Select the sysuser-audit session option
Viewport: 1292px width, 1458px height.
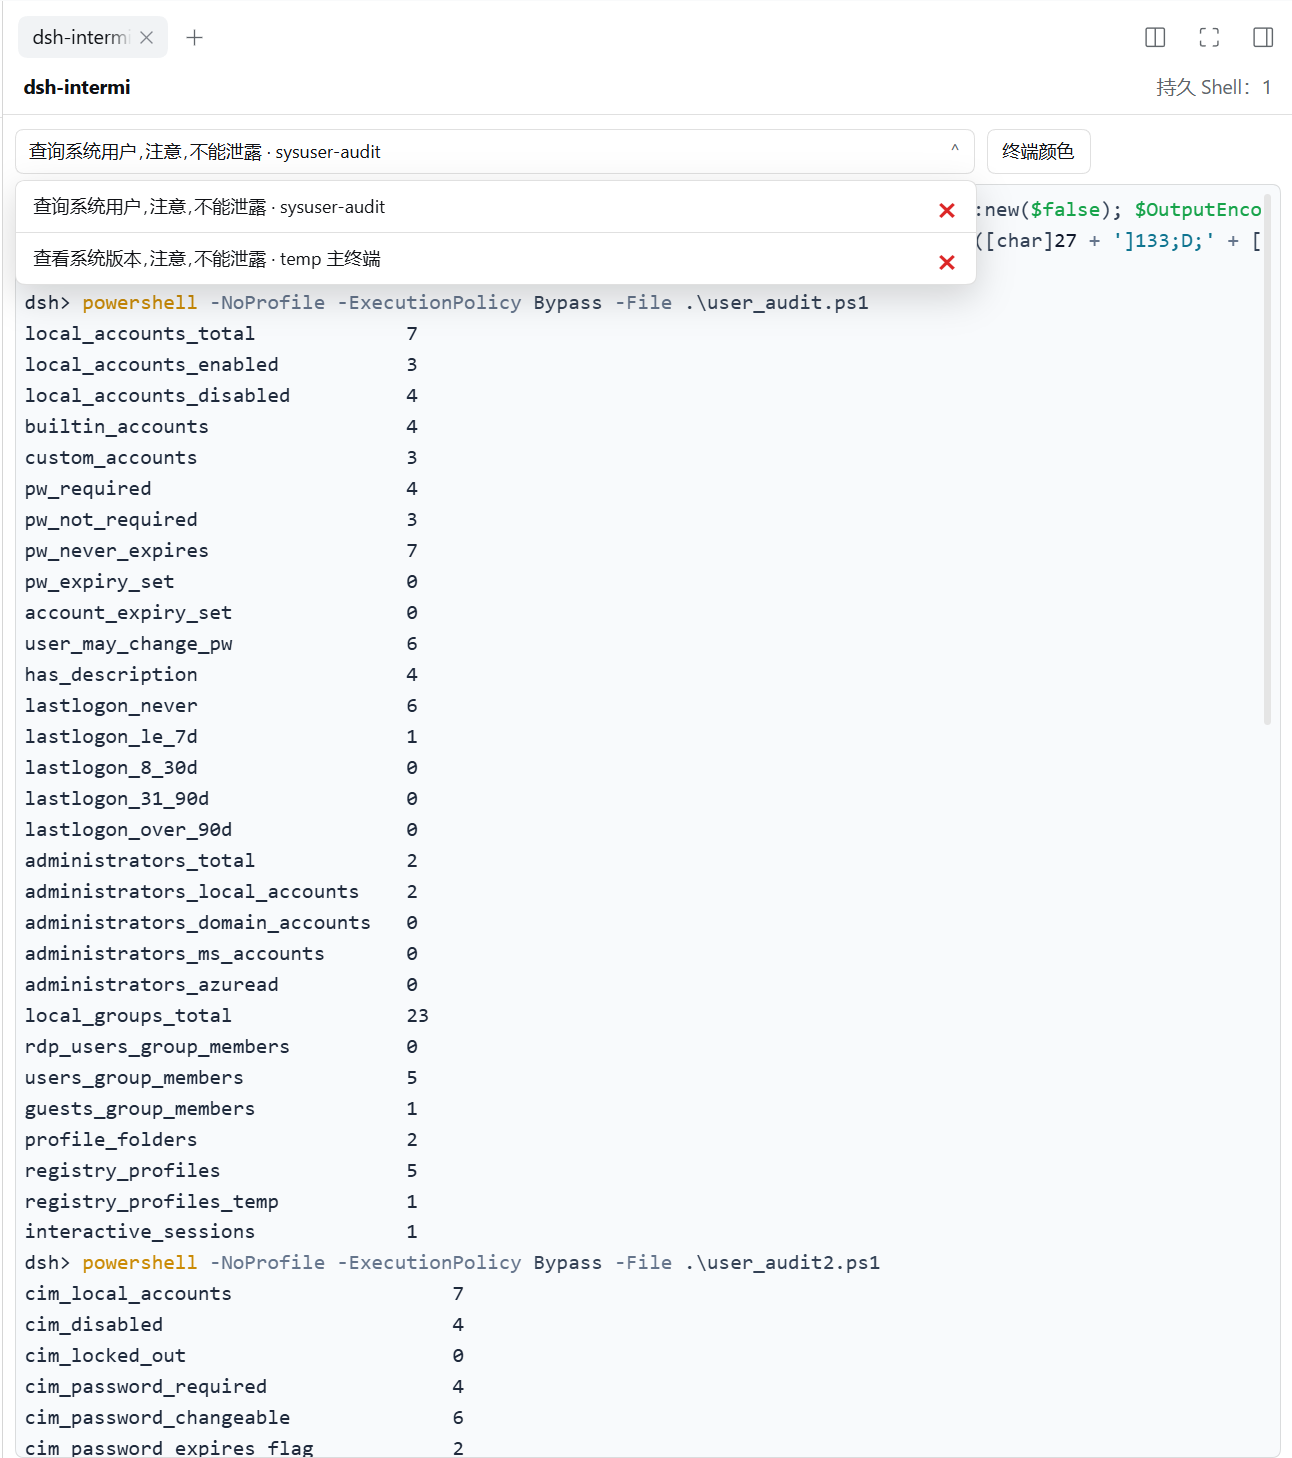coord(496,207)
